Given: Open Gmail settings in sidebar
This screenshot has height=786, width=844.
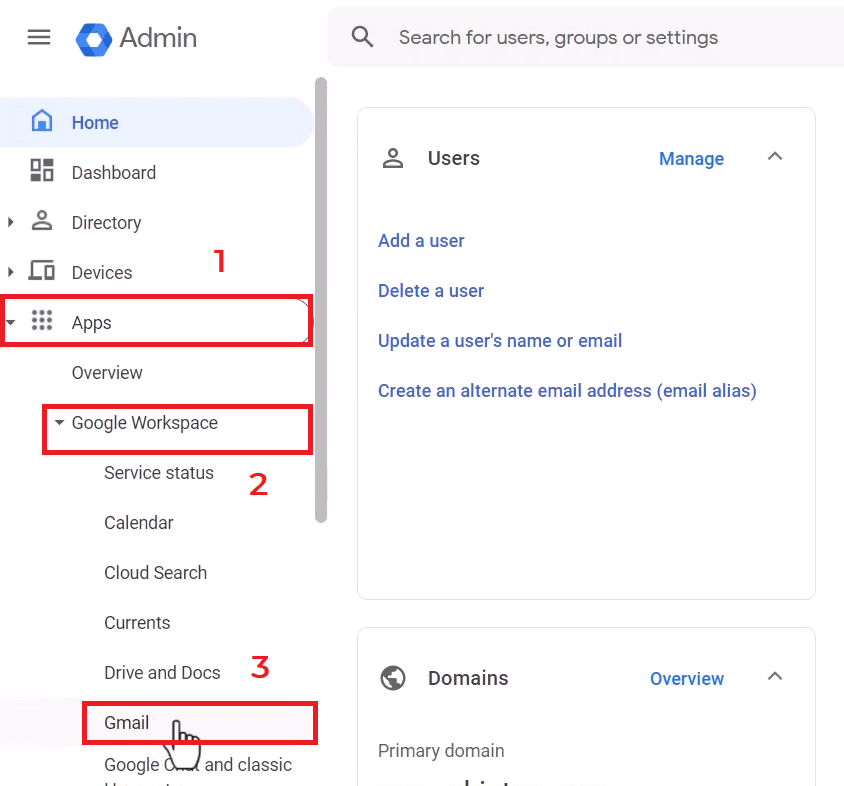Looking at the screenshot, I should click(127, 723).
